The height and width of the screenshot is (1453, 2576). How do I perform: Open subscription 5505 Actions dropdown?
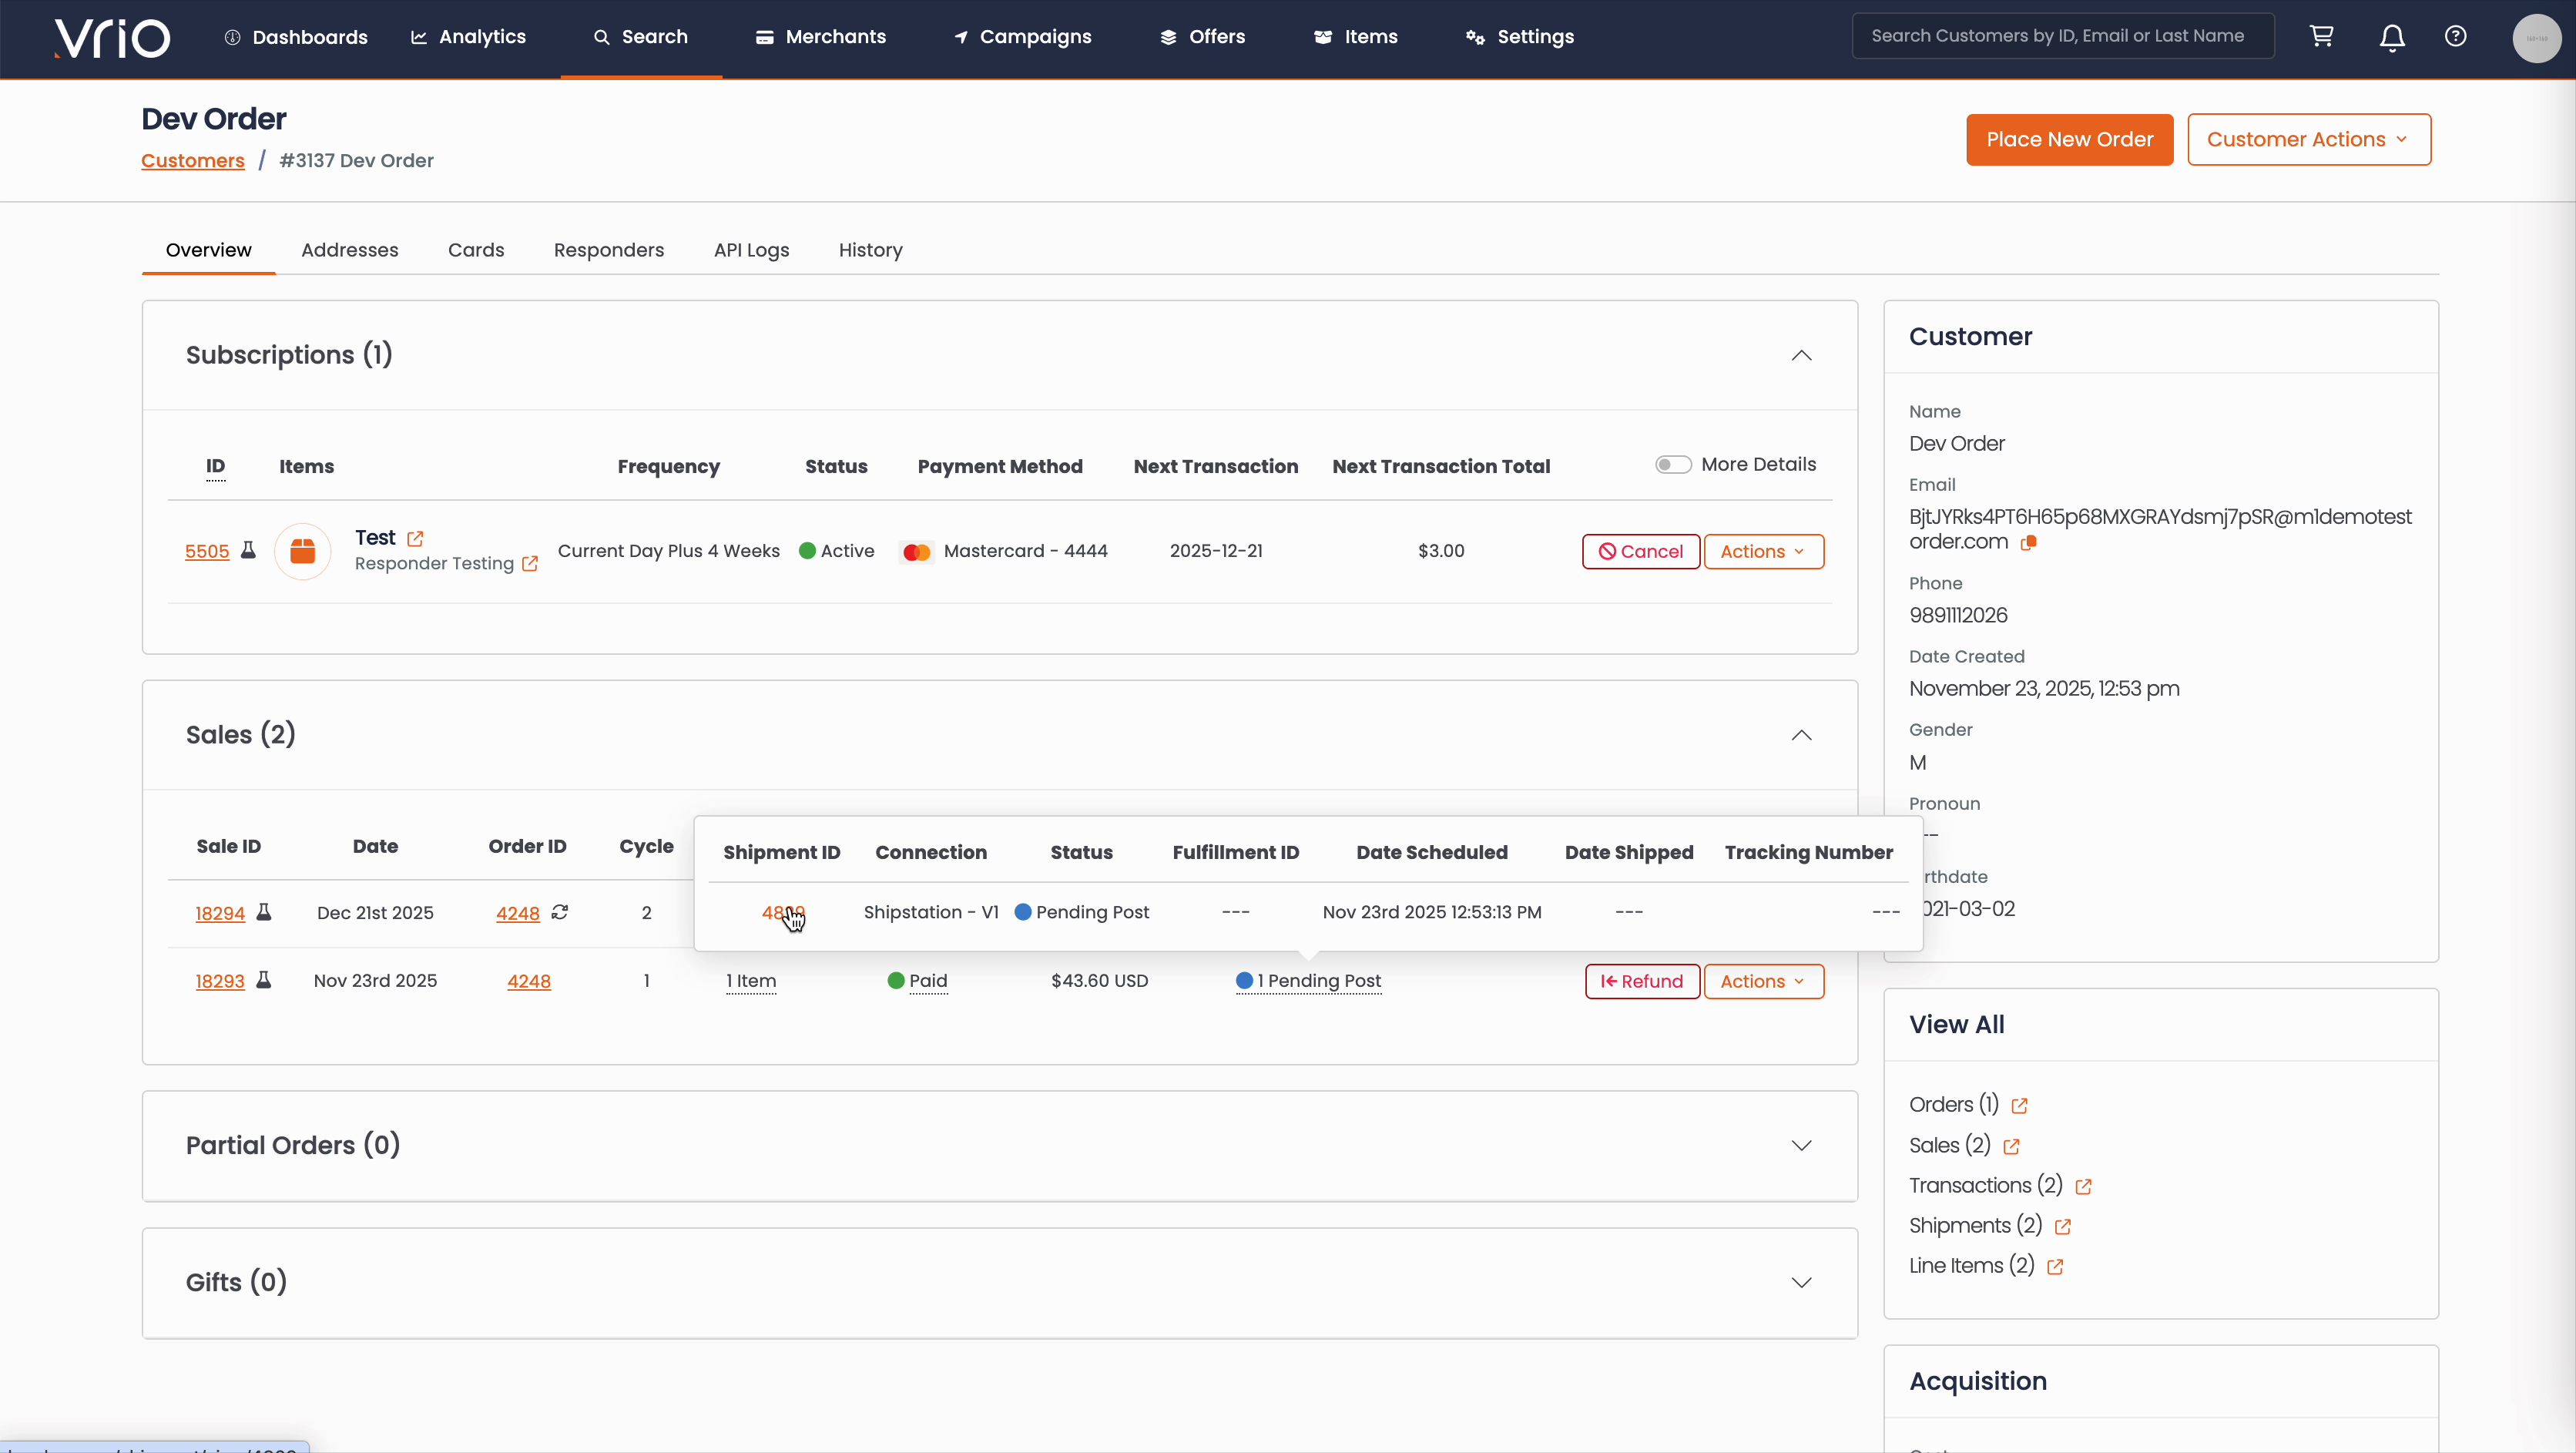[x=1763, y=552]
